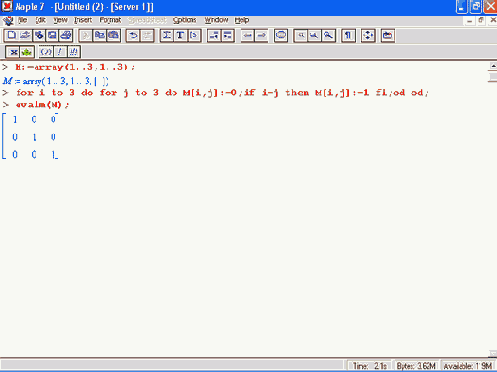Viewport: 497px width, 372px height.
Task: Click the back arrow toolbar button
Action: 248,35
